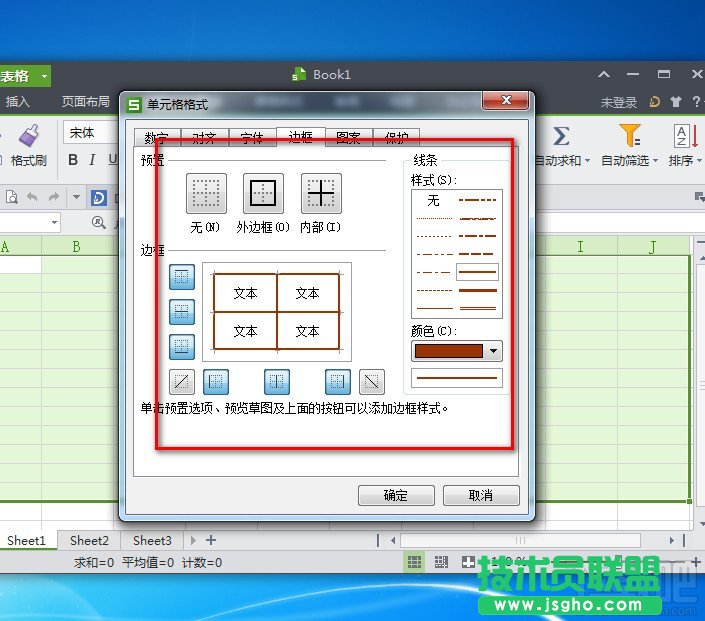Click the AutoFilter funnel icon
This screenshot has width=705, height=621.
click(x=629, y=136)
